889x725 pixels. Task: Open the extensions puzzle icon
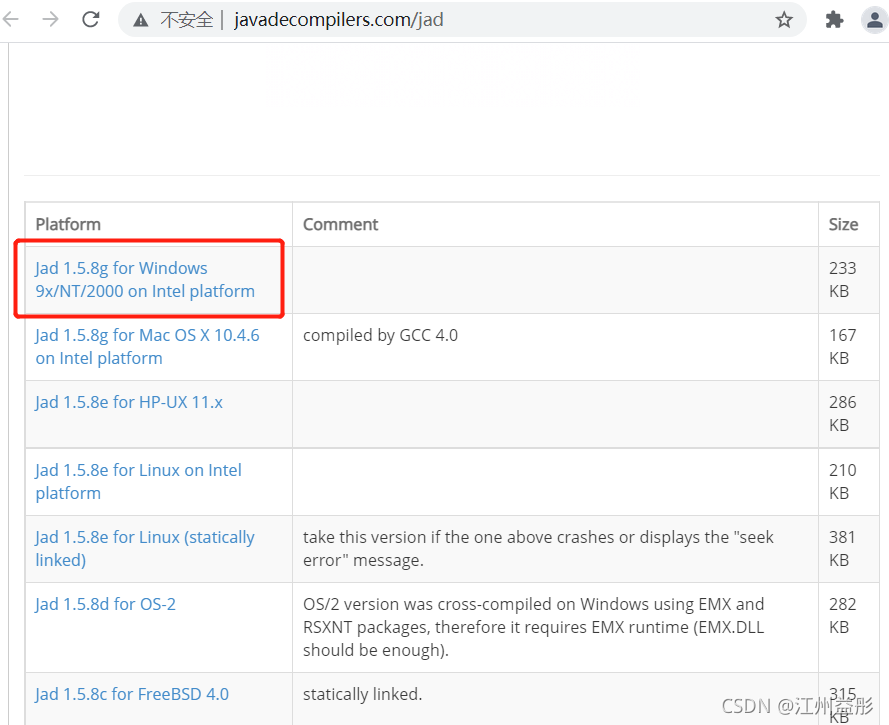(x=833, y=20)
